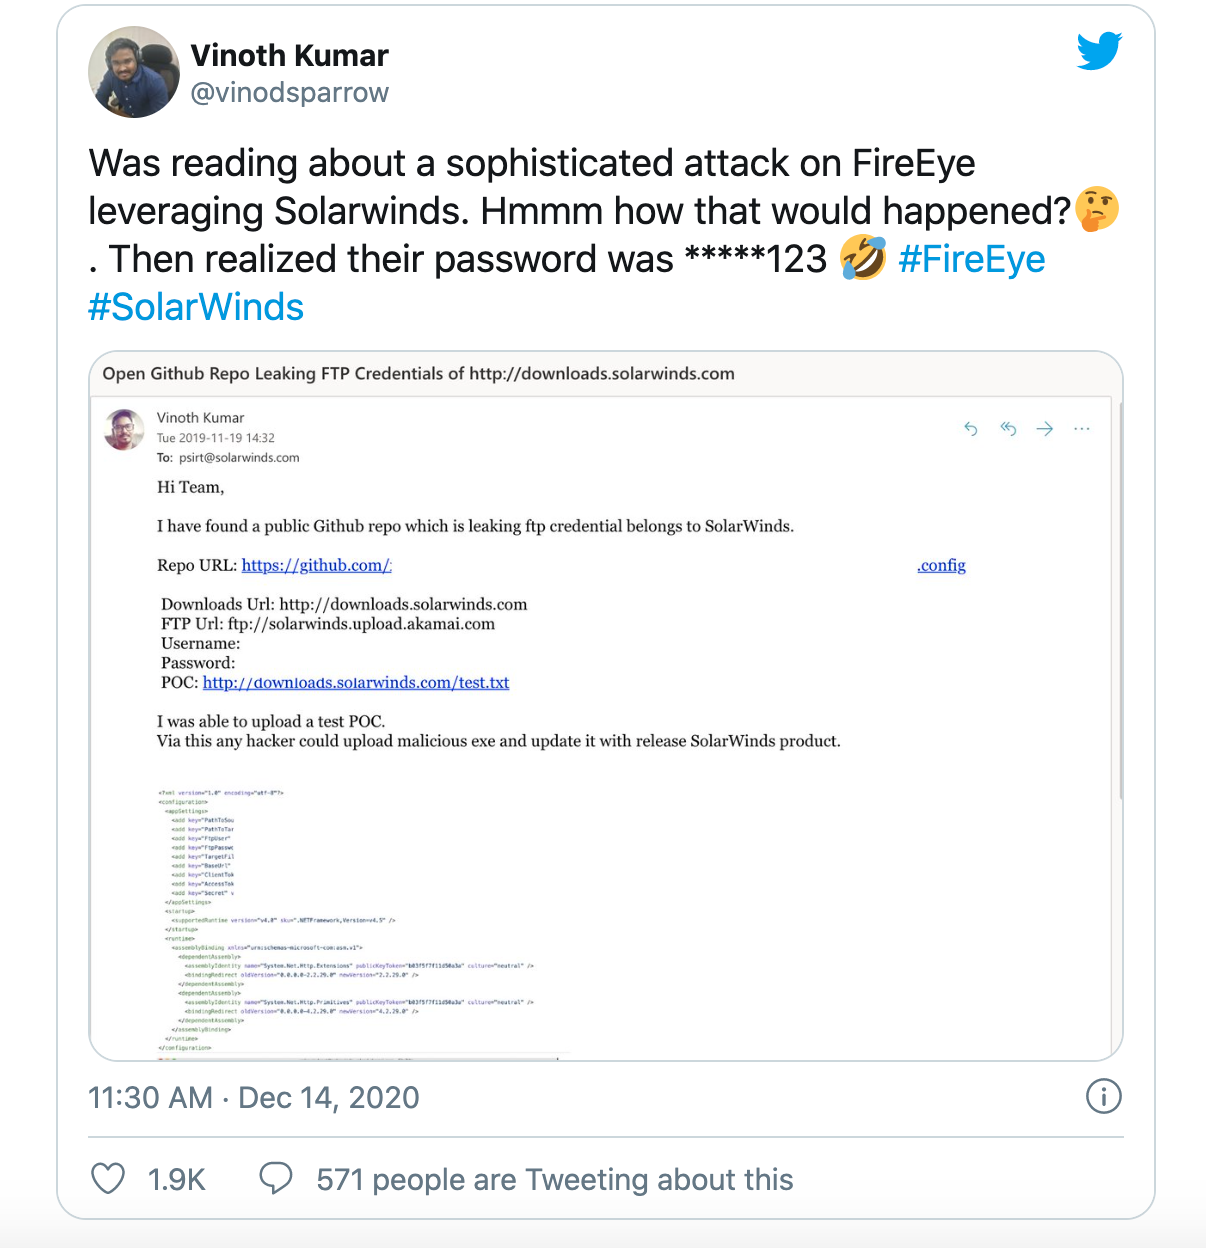Viewport: 1206px width, 1248px height.
Task: Open the email more options ellipsis
Action: pyautogui.click(x=1081, y=429)
